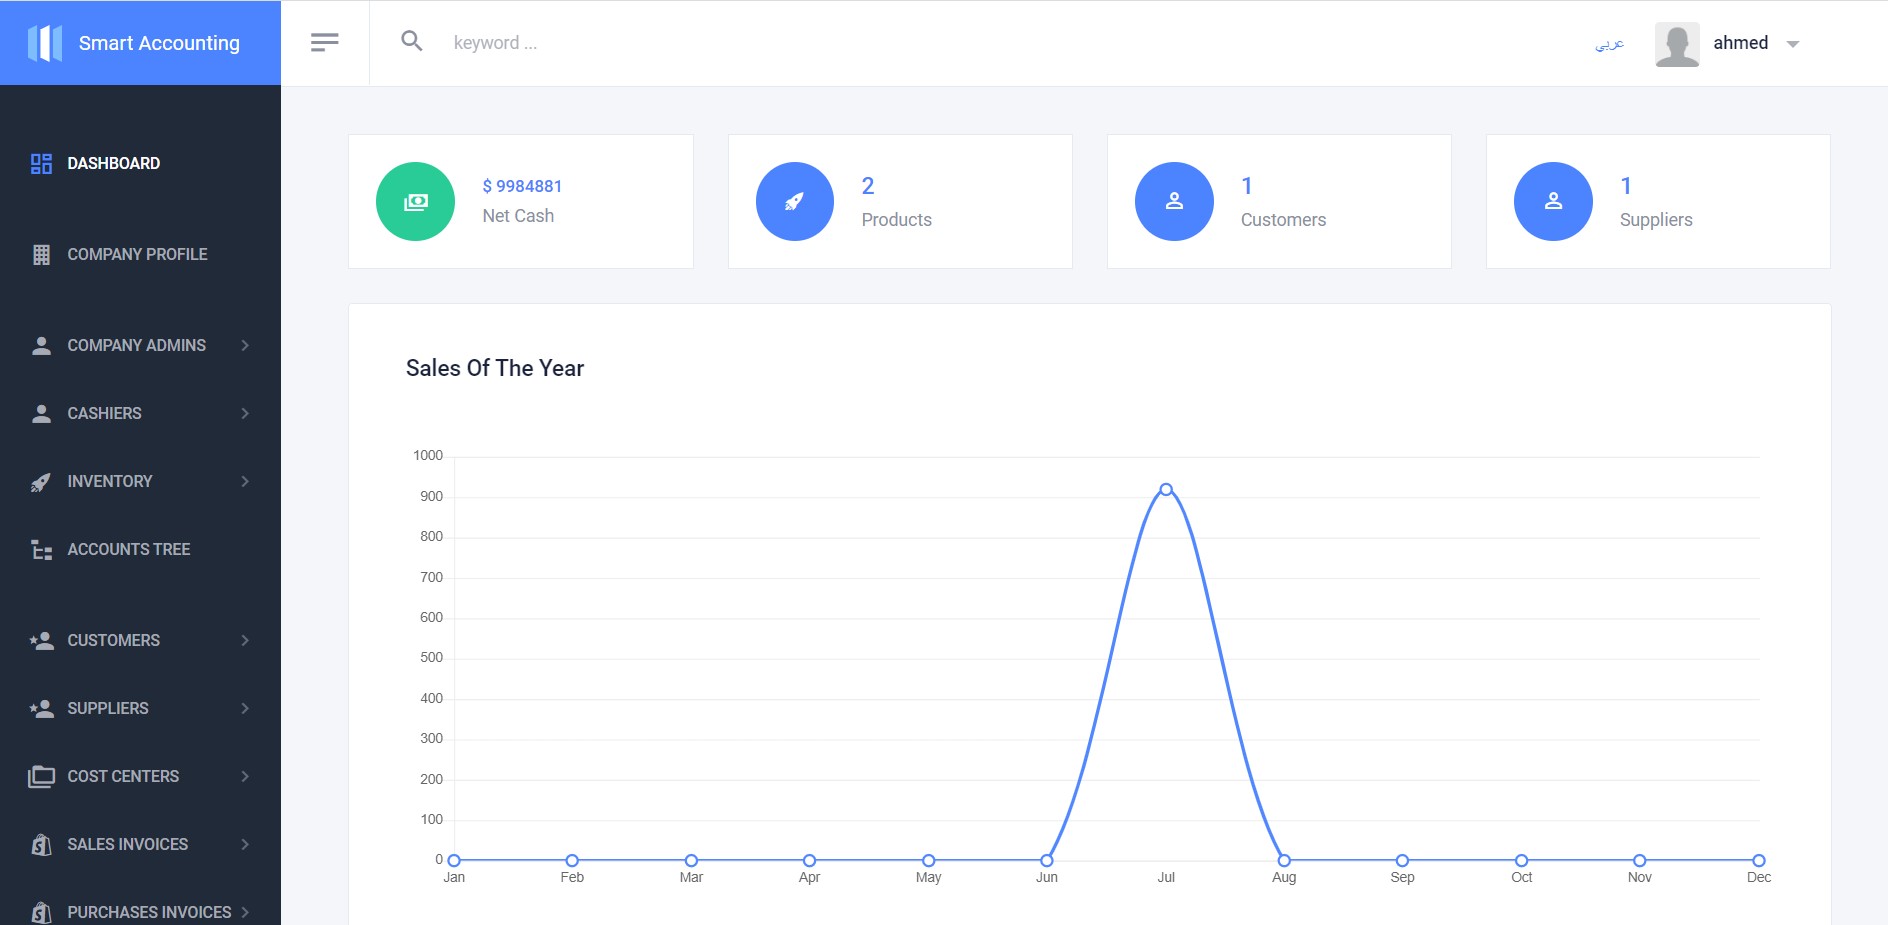Click the green Net Cash money icon

(x=415, y=201)
